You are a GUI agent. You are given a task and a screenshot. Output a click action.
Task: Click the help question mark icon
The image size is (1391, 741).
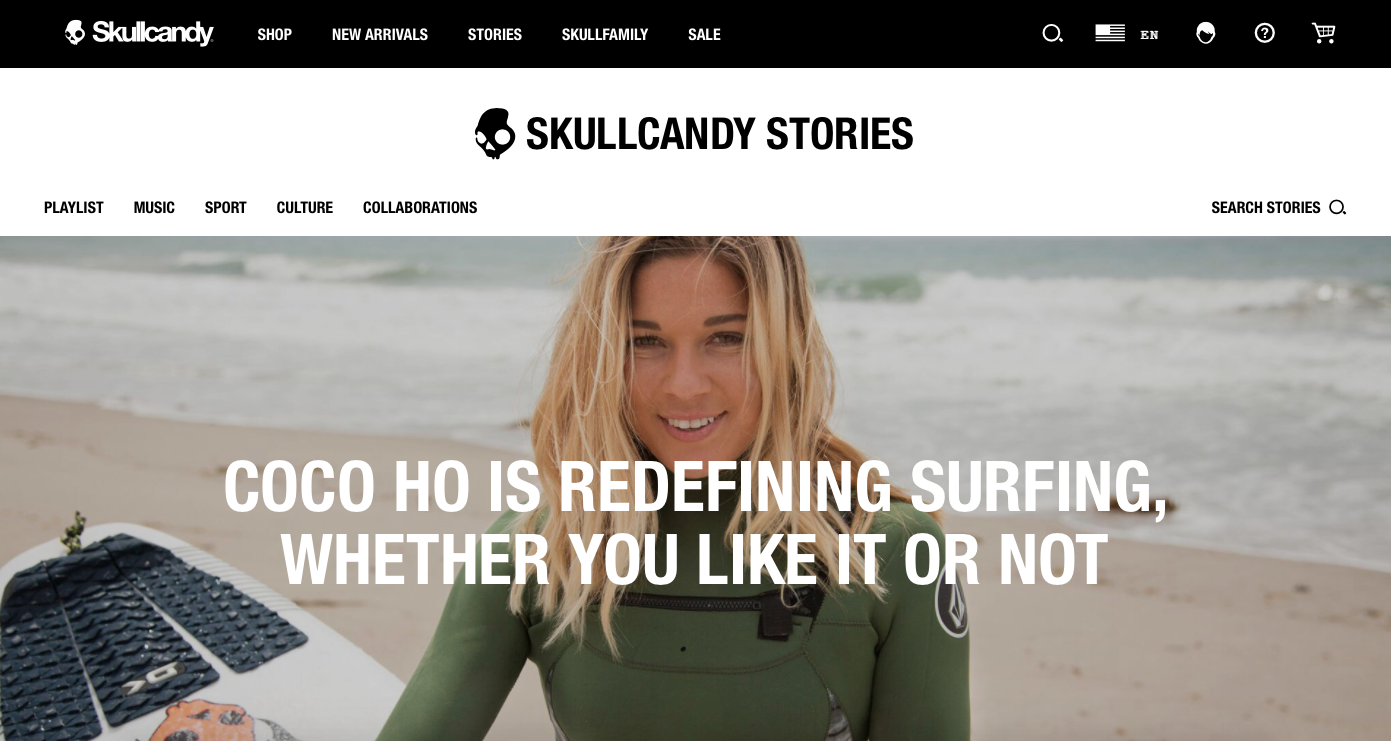(x=1265, y=33)
